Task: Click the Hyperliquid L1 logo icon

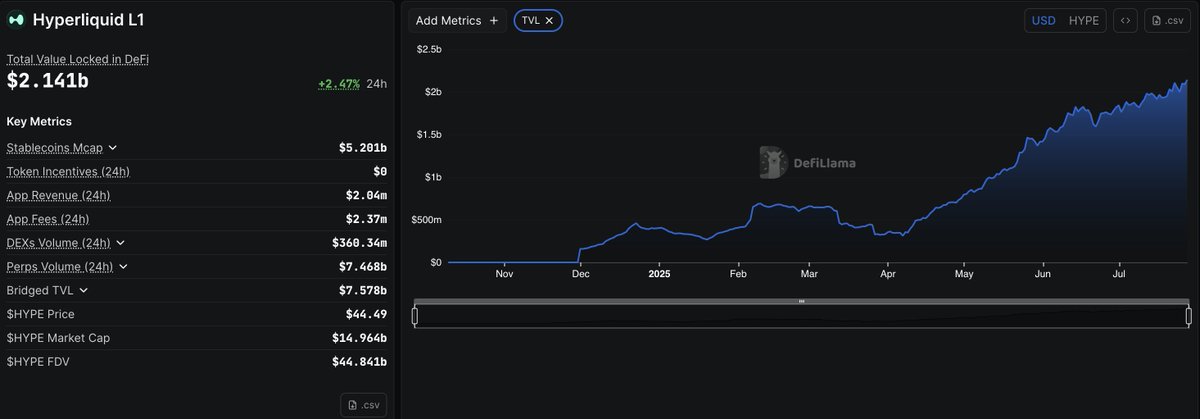Action: 16,20
